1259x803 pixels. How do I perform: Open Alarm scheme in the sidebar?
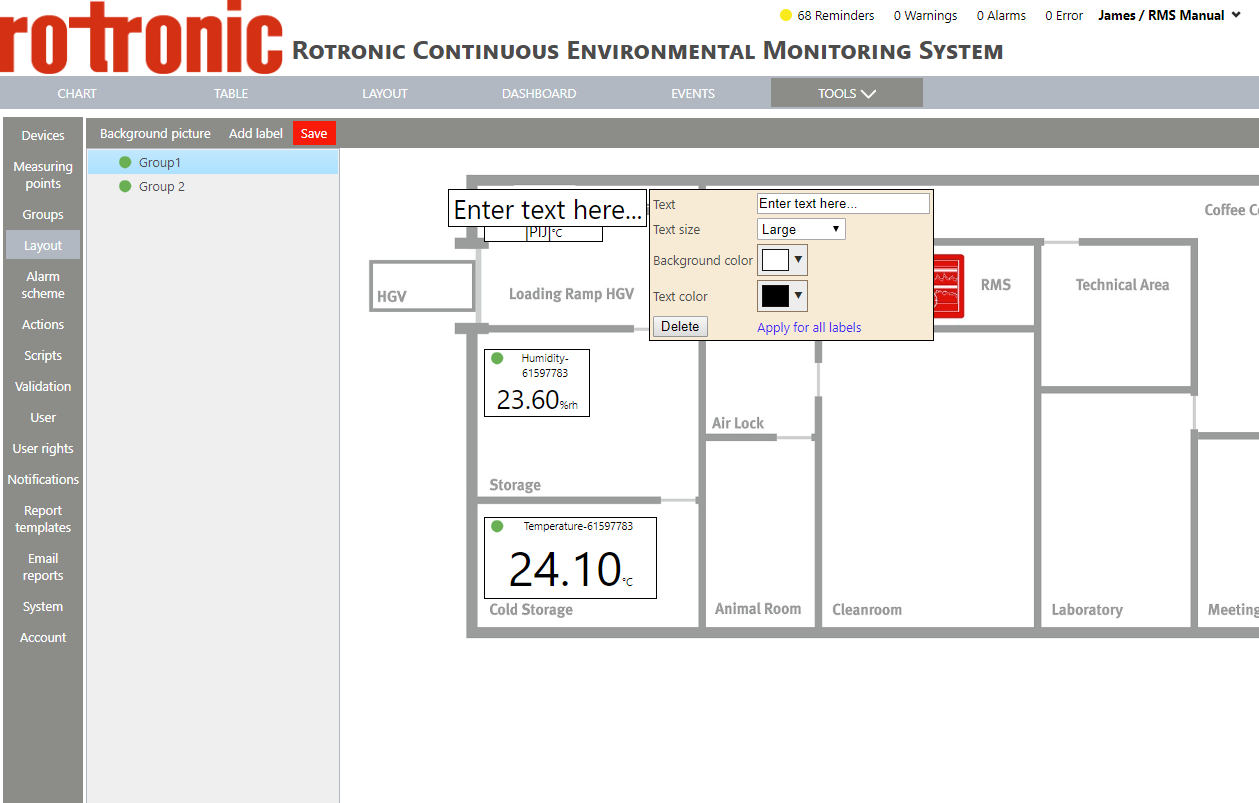[43, 285]
